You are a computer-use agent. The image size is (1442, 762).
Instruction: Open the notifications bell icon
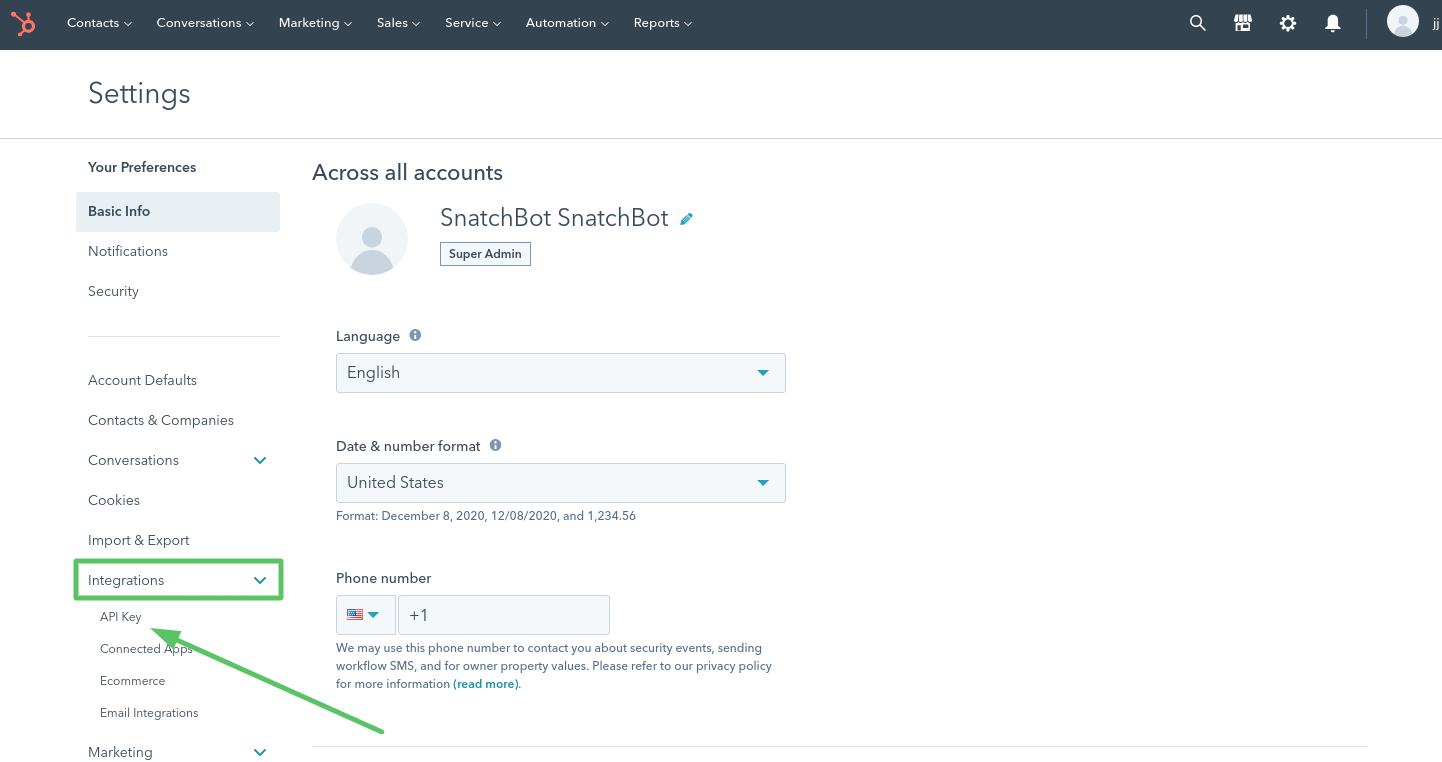tap(1333, 23)
